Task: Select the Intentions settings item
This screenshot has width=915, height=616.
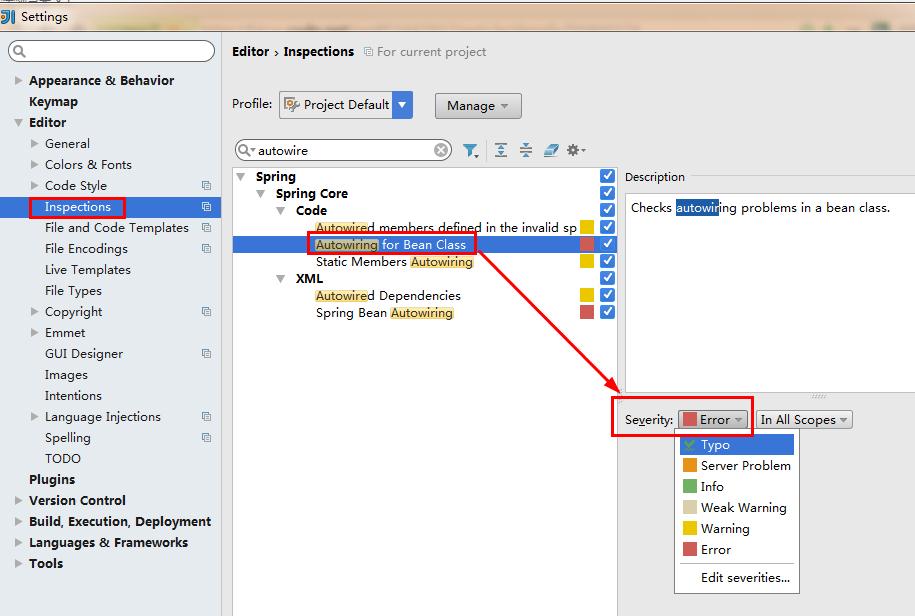Action: [73, 396]
